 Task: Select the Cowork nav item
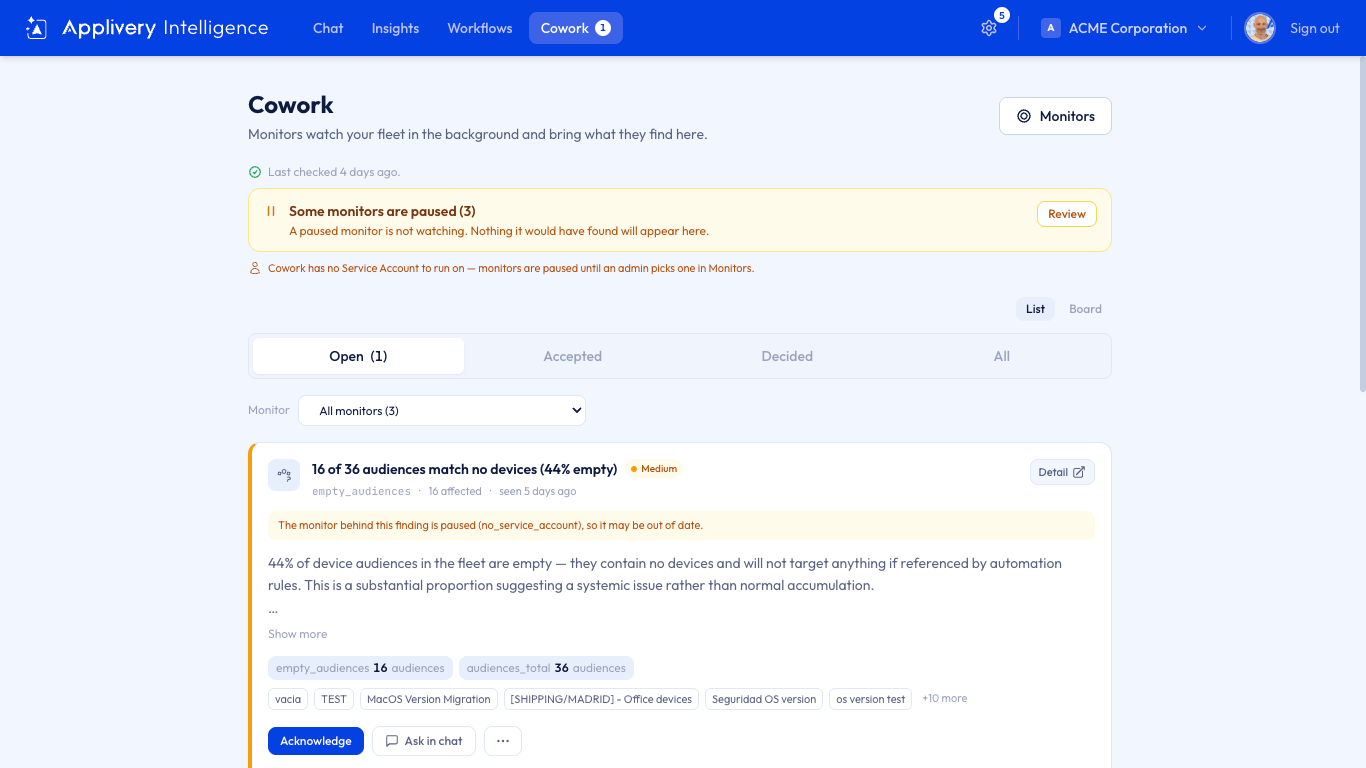(576, 28)
